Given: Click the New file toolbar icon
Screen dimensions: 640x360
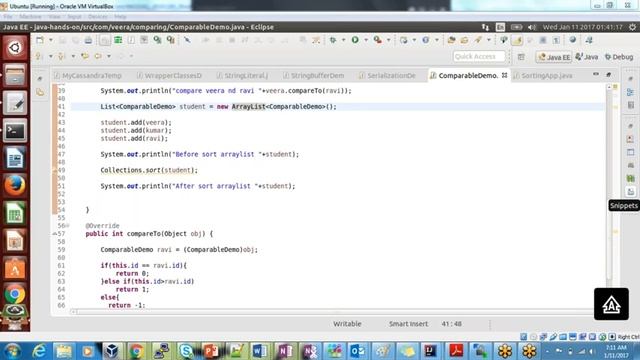Looking at the screenshot, I should click(x=40, y=40).
